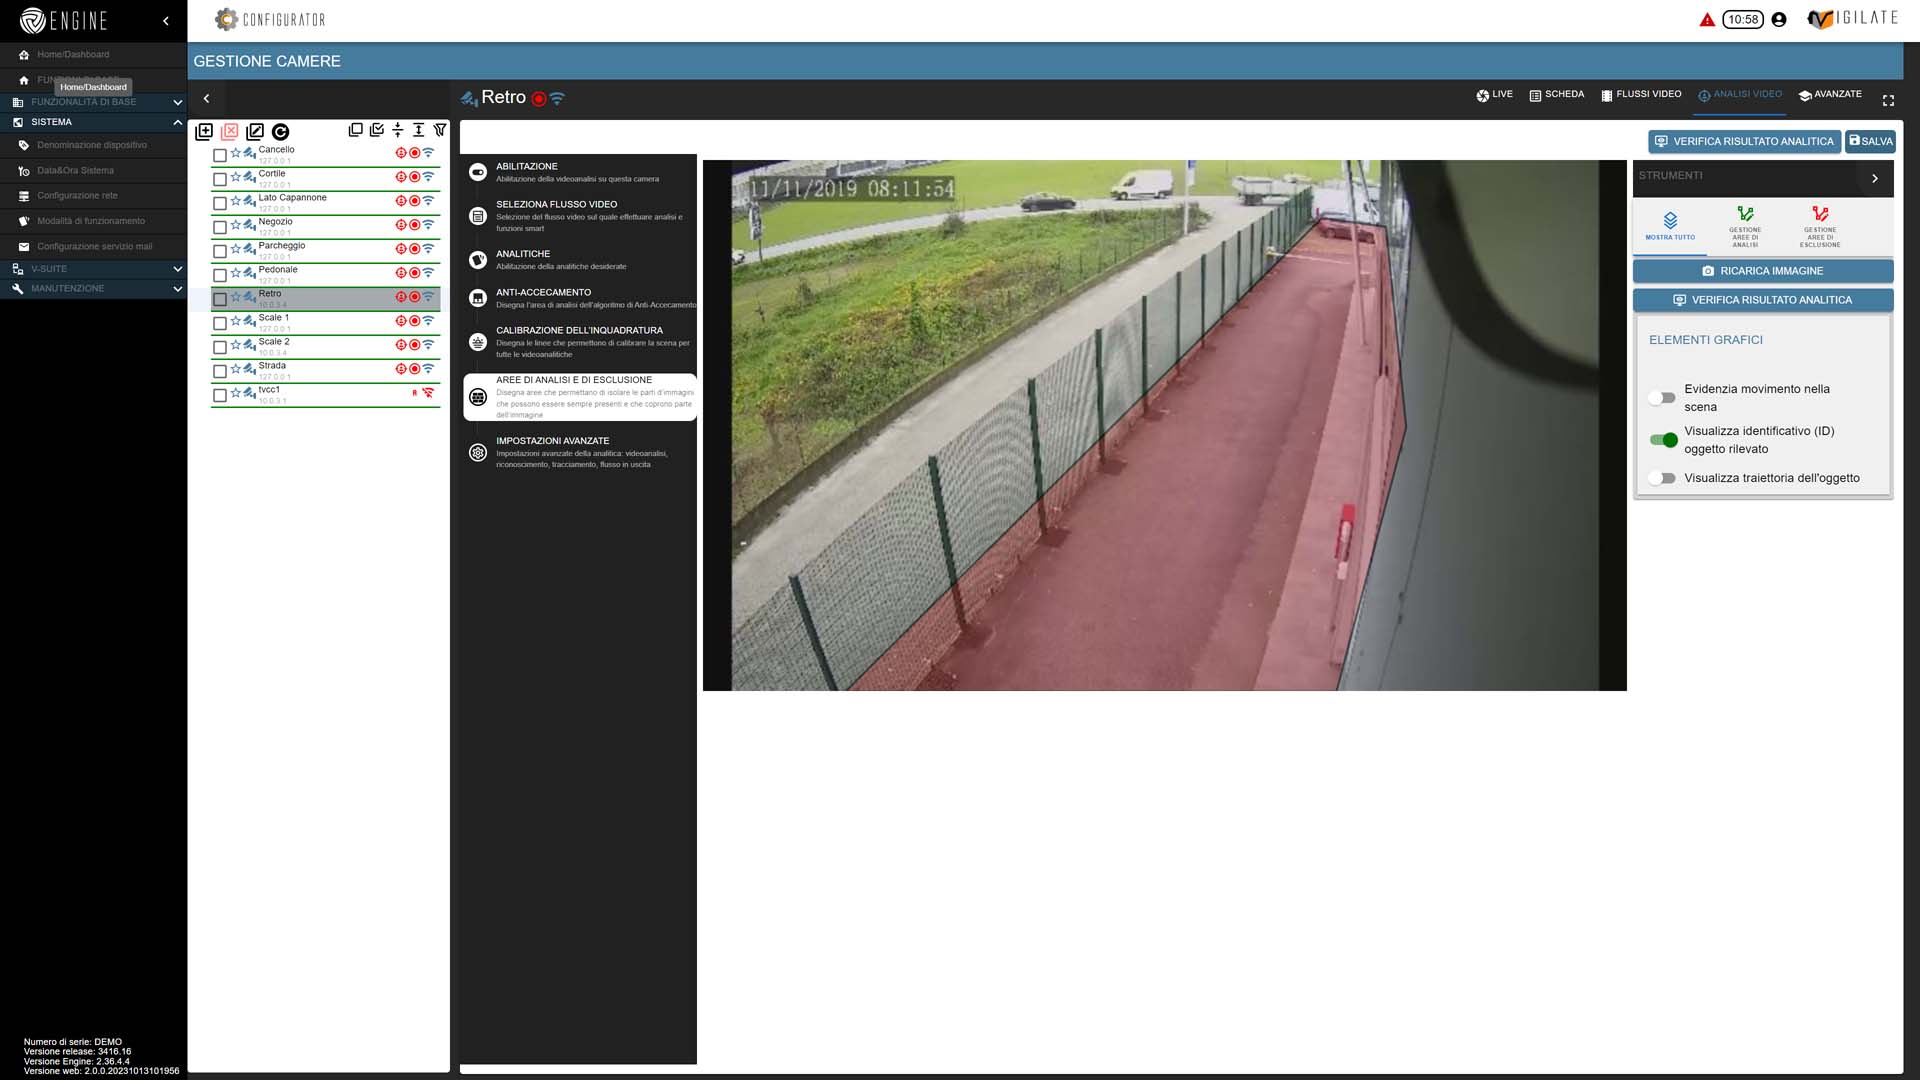Click Verifica Risultato Analitica below Ricarica Immagine
This screenshot has width=1920, height=1080.
pyautogui.click(x=1763, y=300)
